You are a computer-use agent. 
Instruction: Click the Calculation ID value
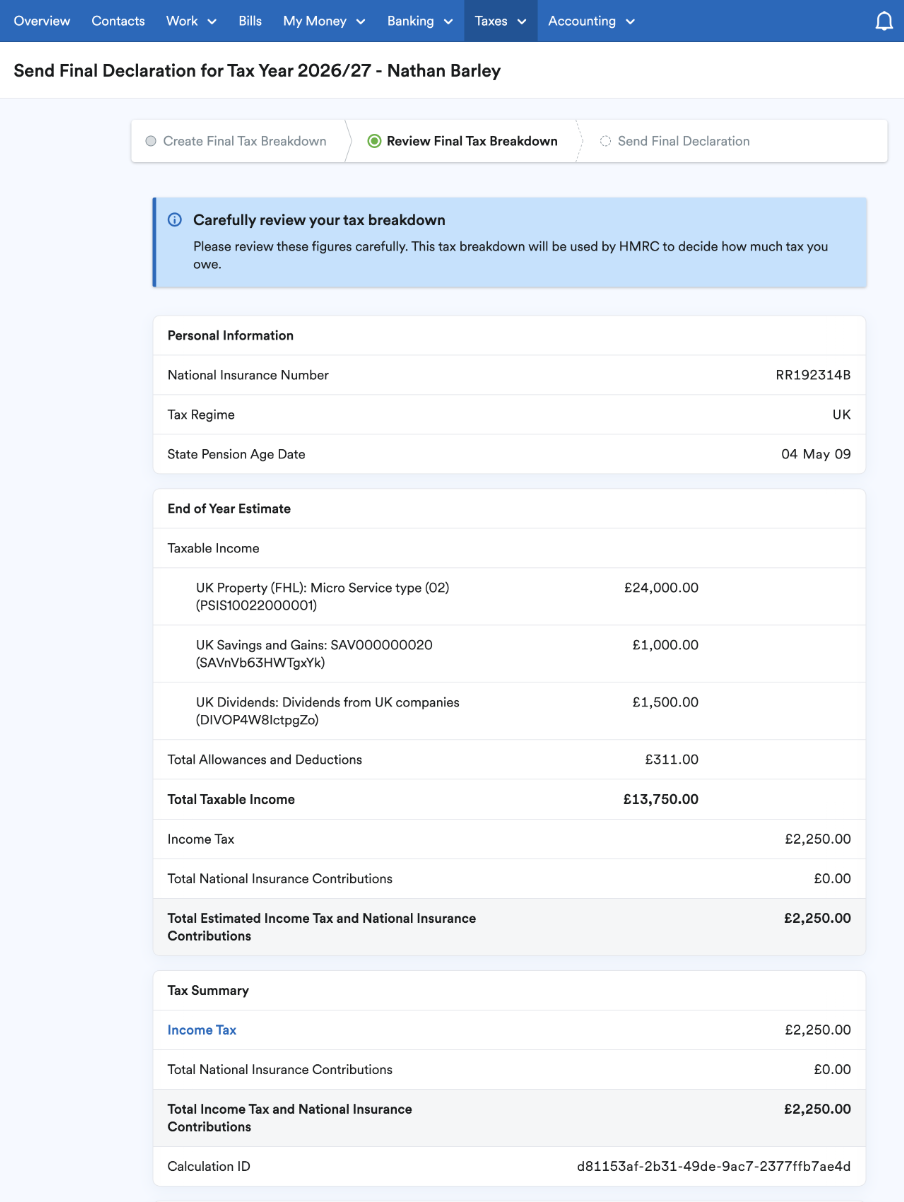coord(714,1166)
